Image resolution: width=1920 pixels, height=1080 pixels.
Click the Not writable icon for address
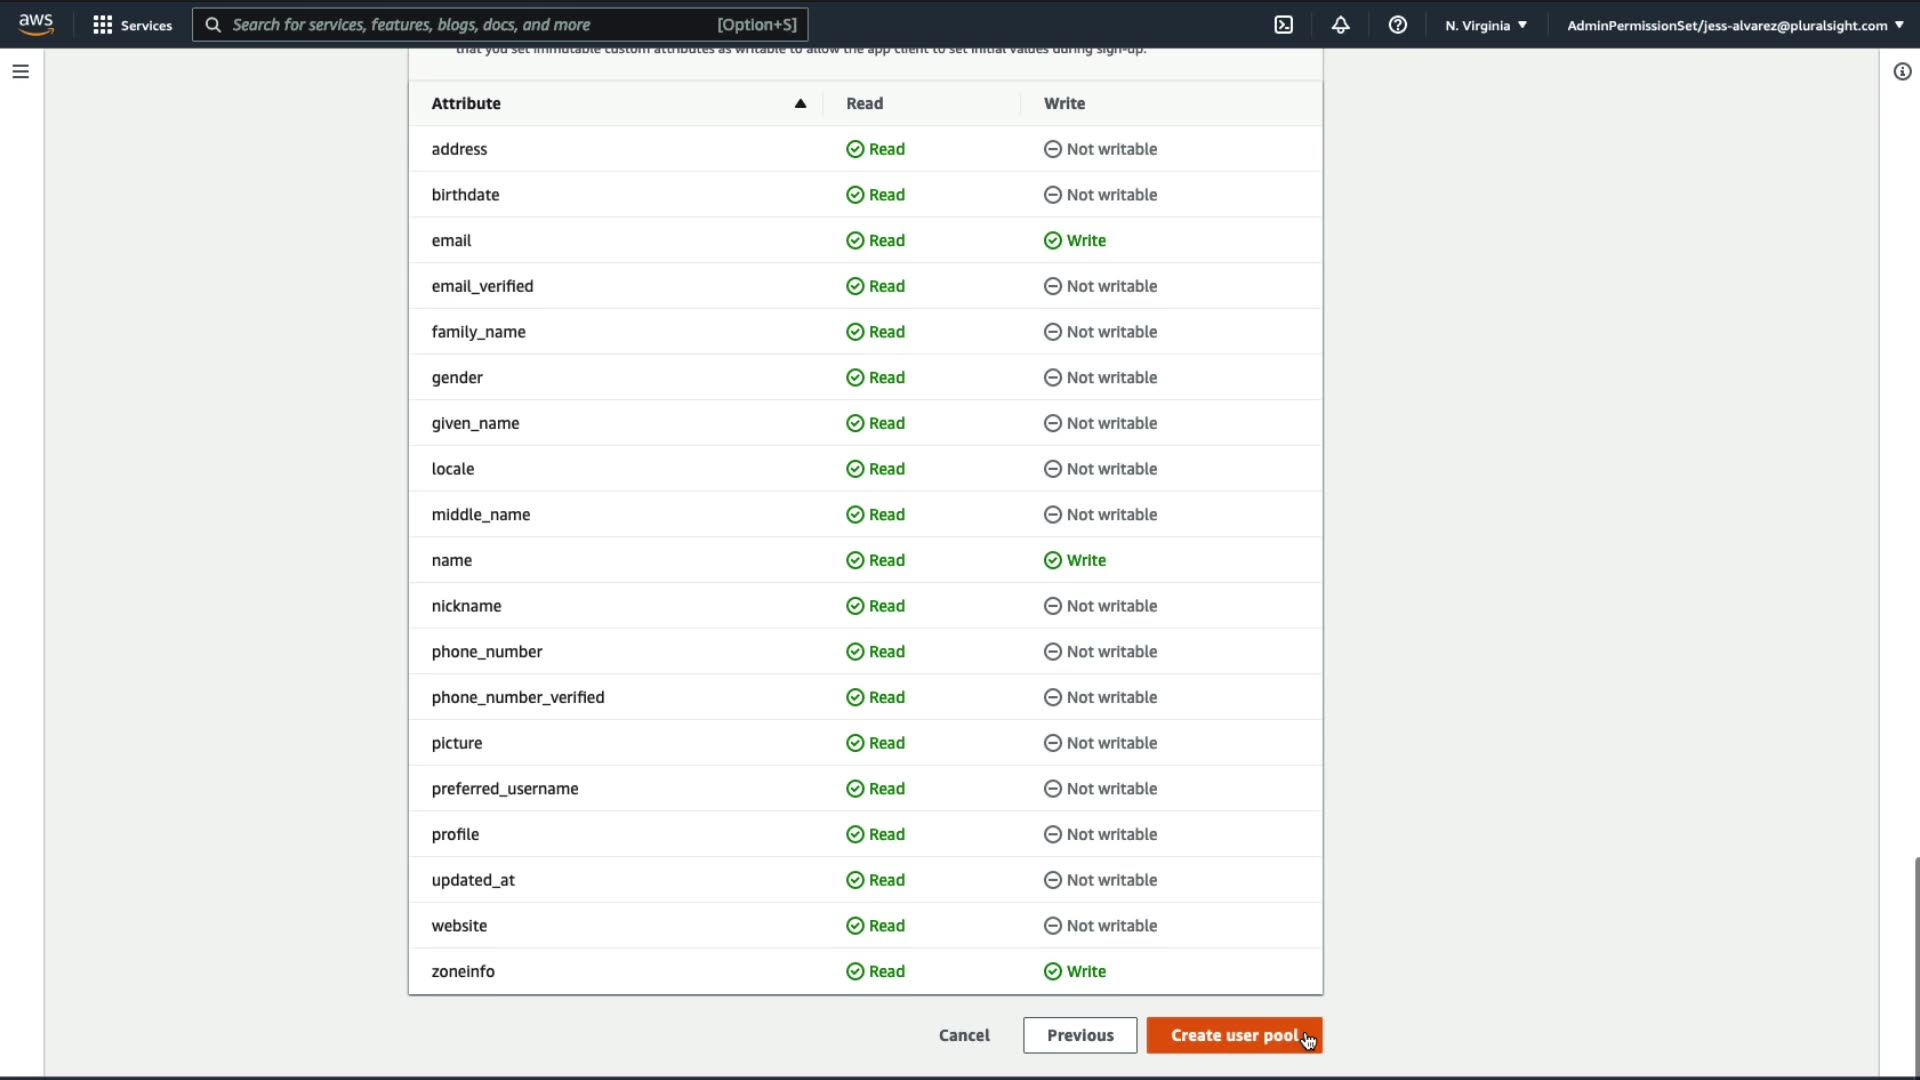point(1053,149)
